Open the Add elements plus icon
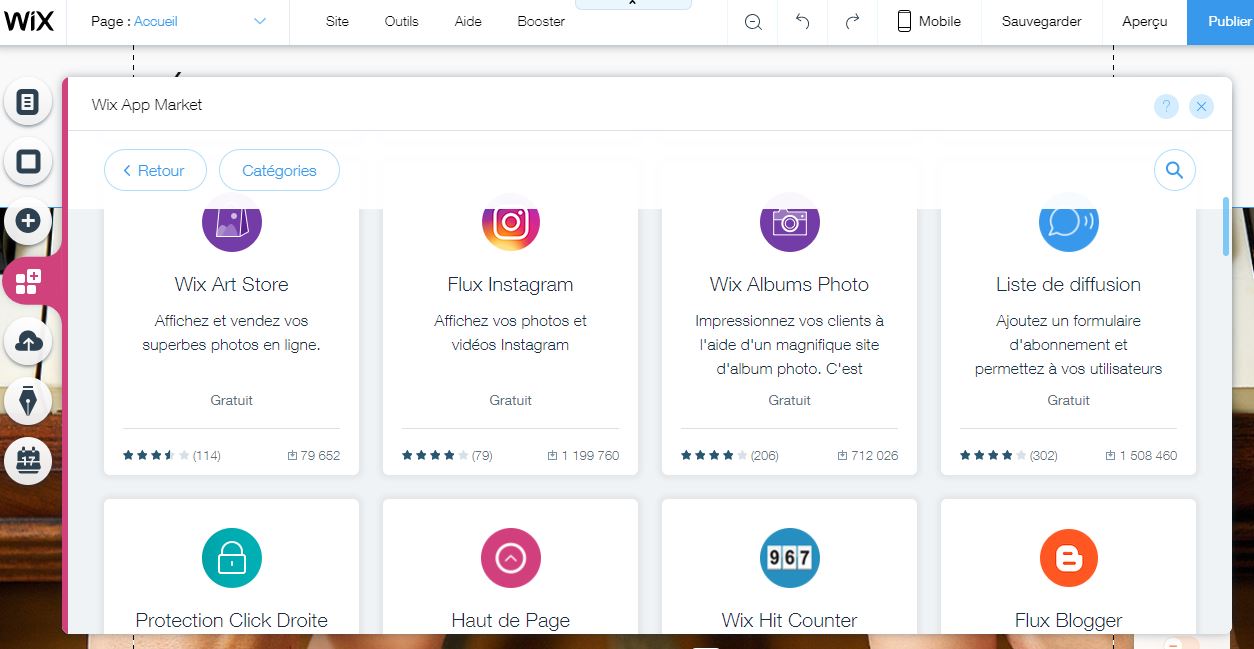The height and width of the screenshot is (649, 1254). [28, 221]
